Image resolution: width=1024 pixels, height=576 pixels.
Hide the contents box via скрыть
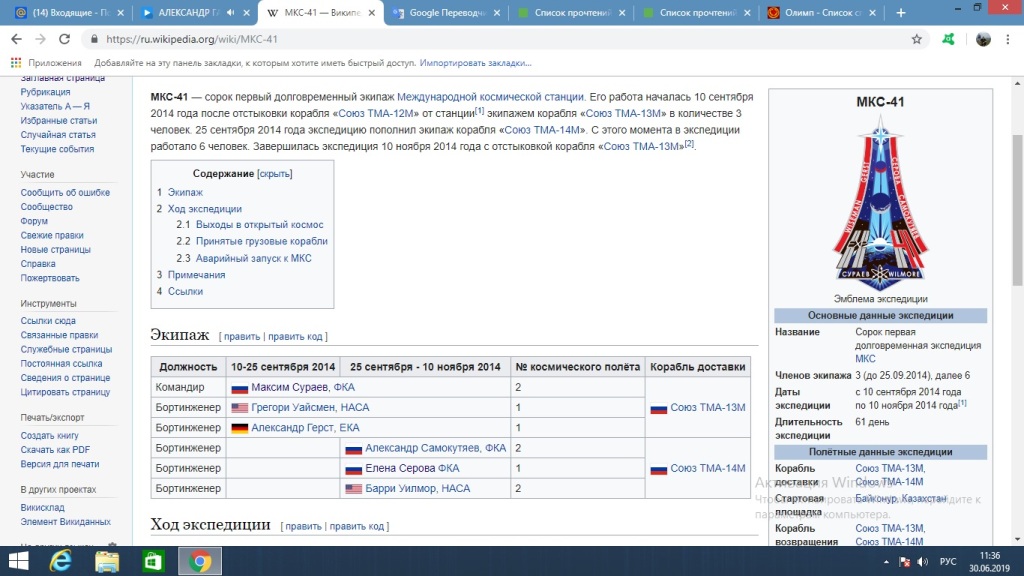pyautogui.click(x=274, y=174)
